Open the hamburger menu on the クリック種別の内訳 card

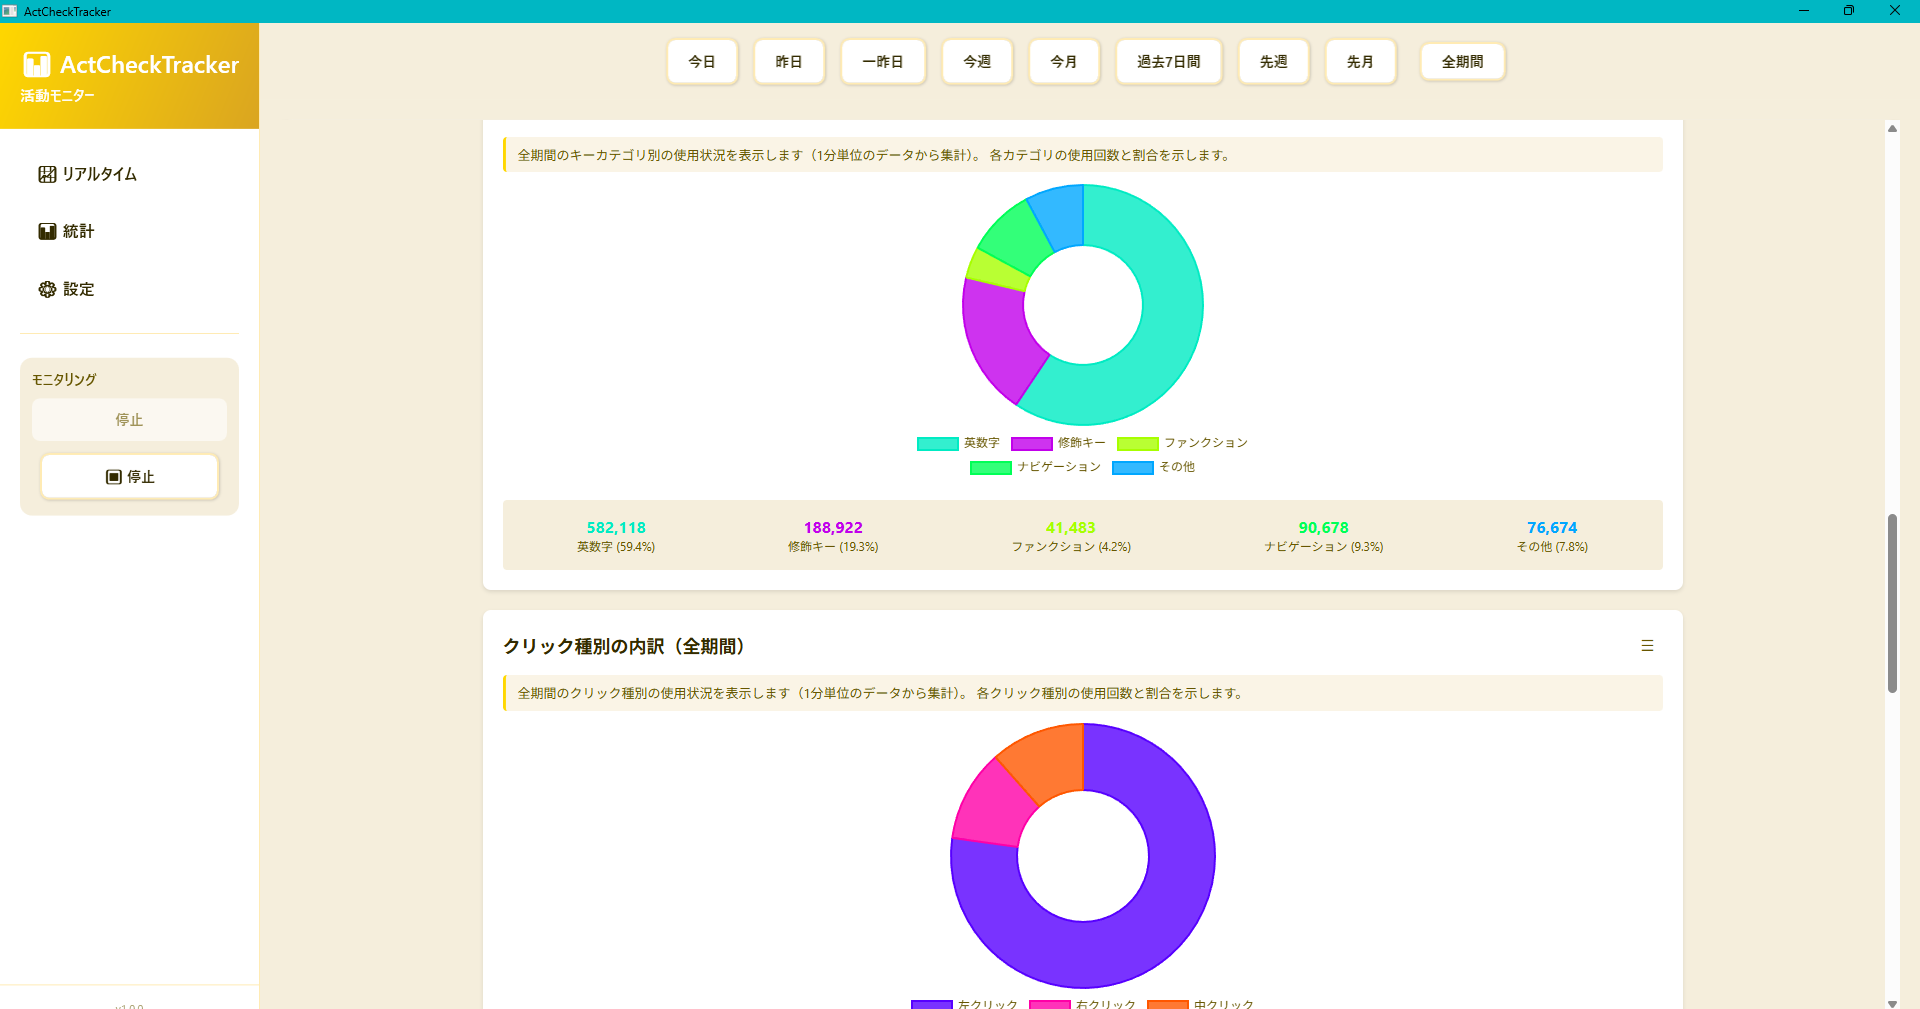tap(1648, 645)
